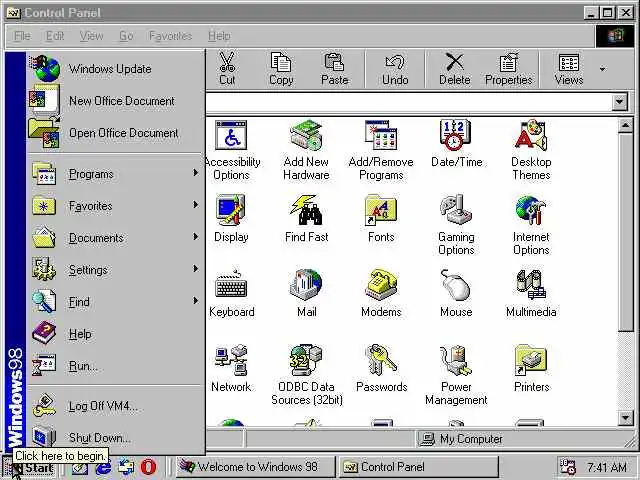Select the Fonts folder icon
Image resolution: width=640 pixels, height=480 pixels.
(x=381, y=218)
